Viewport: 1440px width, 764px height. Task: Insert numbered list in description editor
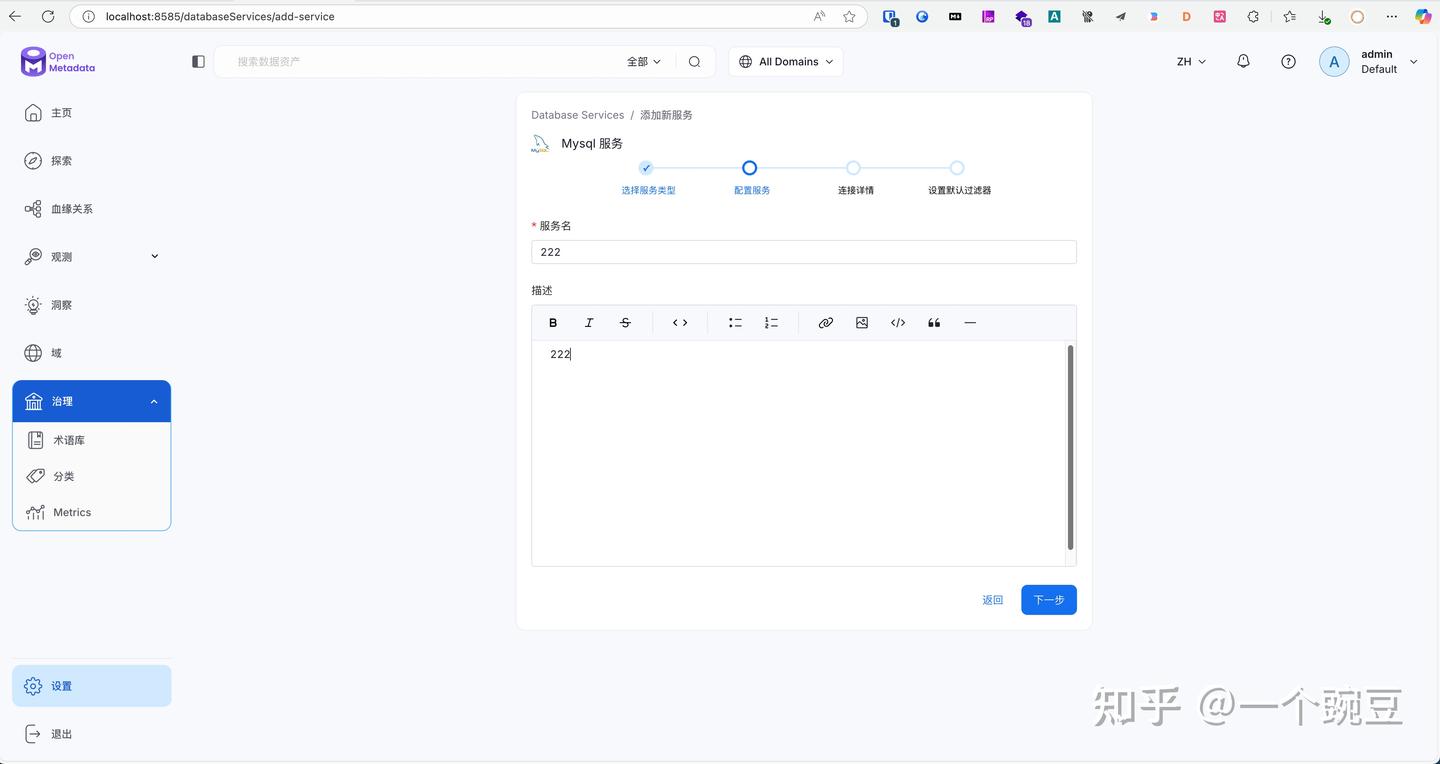tap(771, 323)
